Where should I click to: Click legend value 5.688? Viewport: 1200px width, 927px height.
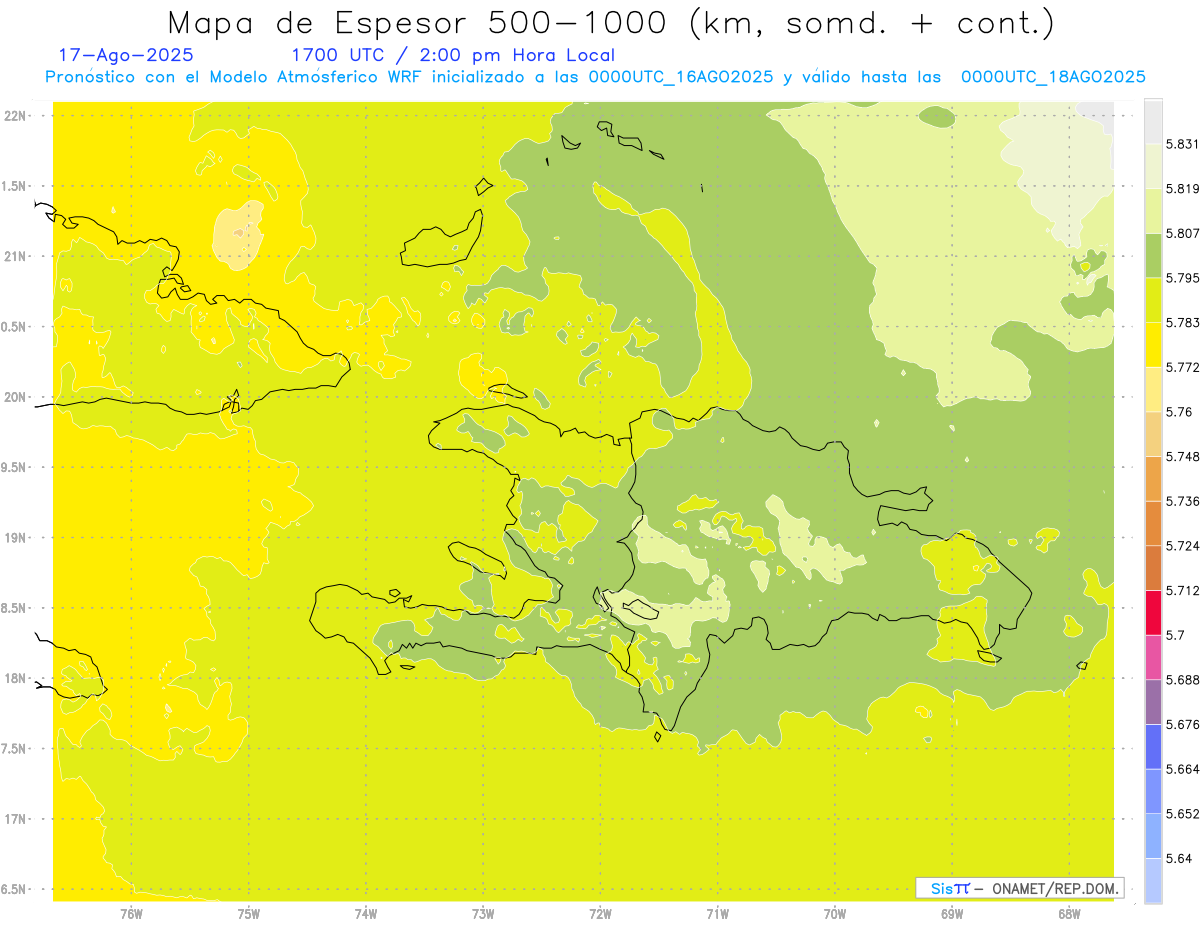(x=1182, y=680)
